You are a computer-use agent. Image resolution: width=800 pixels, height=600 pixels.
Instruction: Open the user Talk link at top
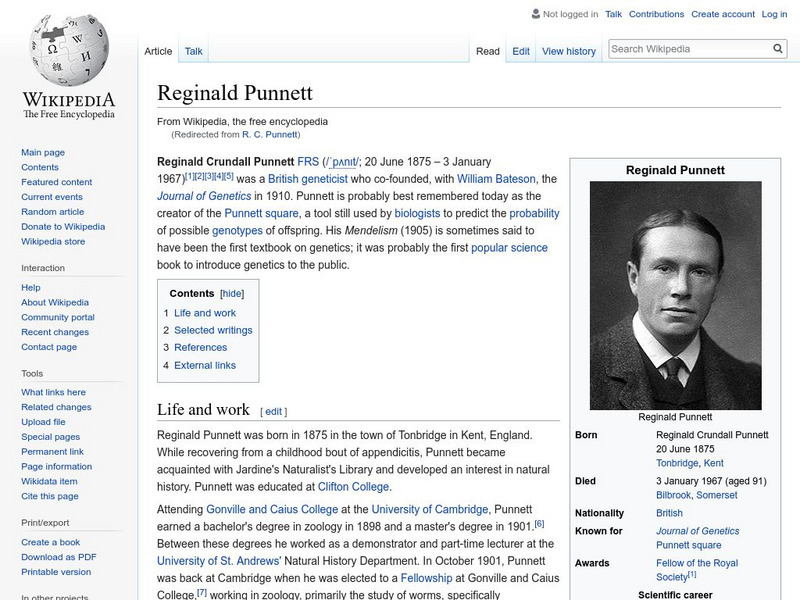pos(613,14)
